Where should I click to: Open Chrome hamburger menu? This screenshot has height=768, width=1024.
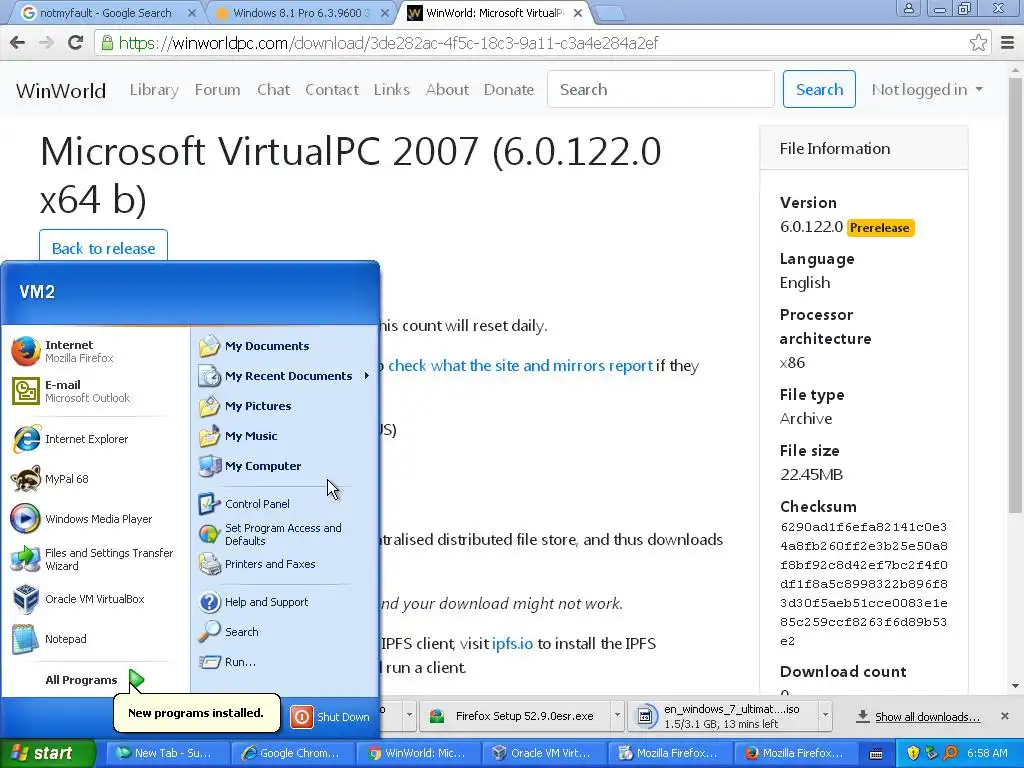(x=1008, y=43)
